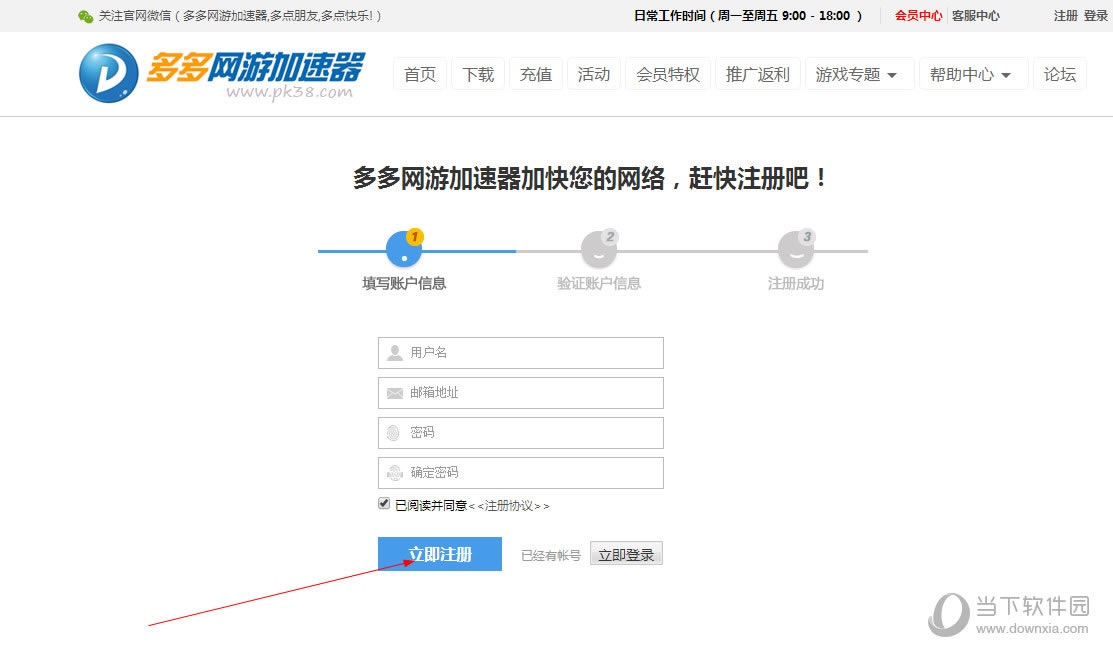The image size is (1113, 658).
Task: Open the 充值 nav item
Action: pos(536,74)
